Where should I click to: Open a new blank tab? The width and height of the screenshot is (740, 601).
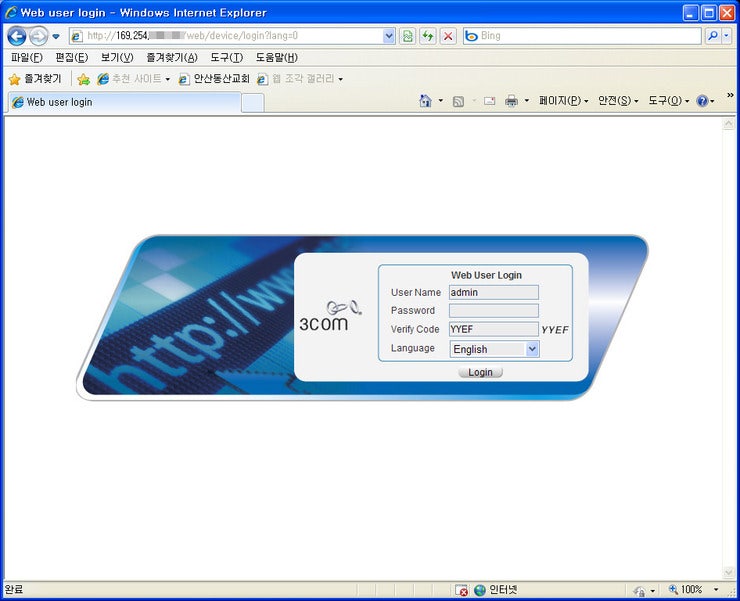coord(252,103)
